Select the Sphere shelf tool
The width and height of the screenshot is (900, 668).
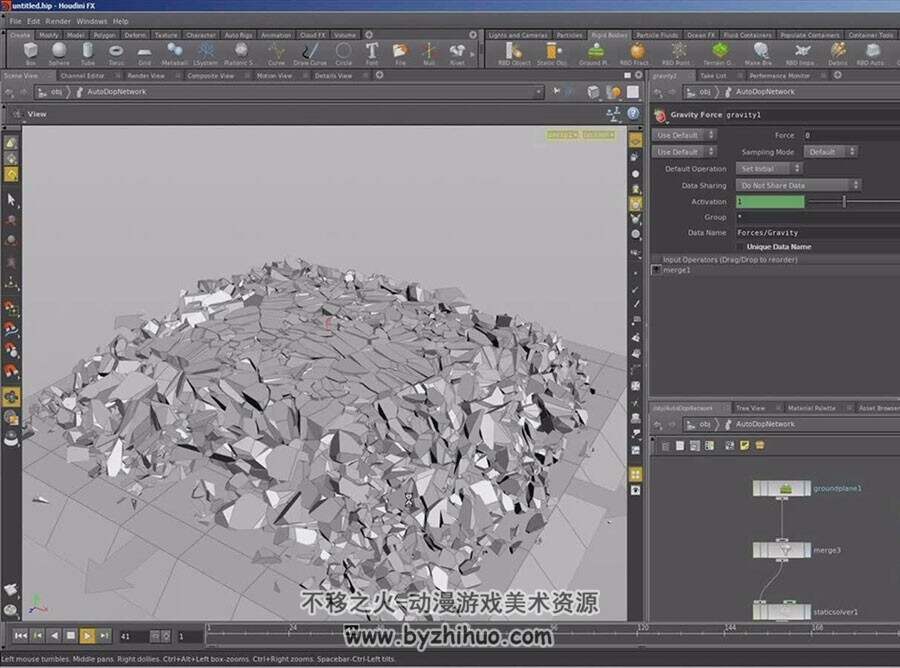pyautogui.click(x=59, y=54)
